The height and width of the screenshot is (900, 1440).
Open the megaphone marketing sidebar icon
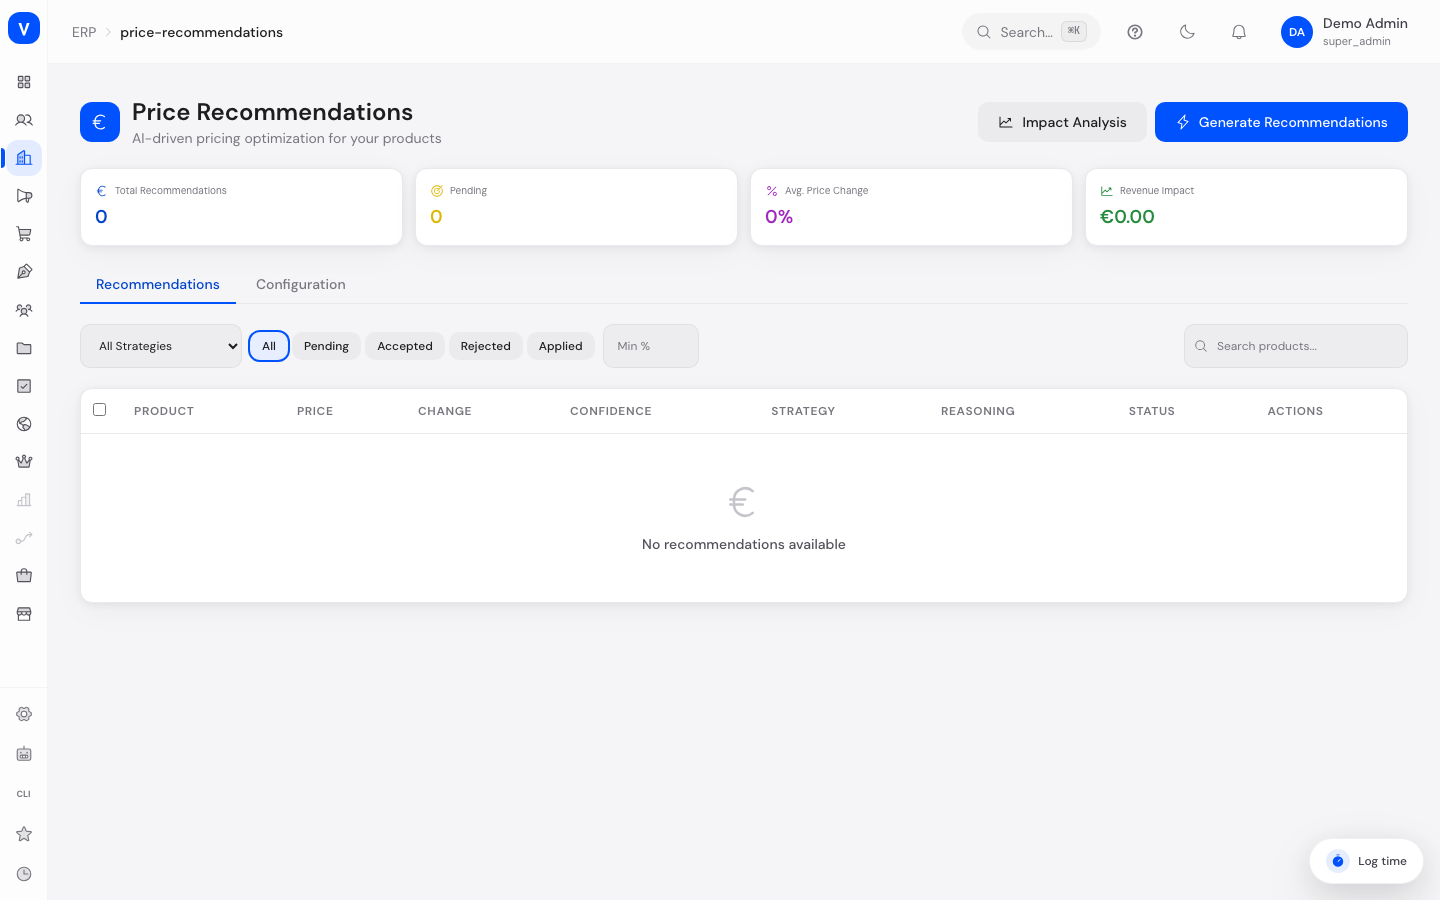(x=24, y=196)
